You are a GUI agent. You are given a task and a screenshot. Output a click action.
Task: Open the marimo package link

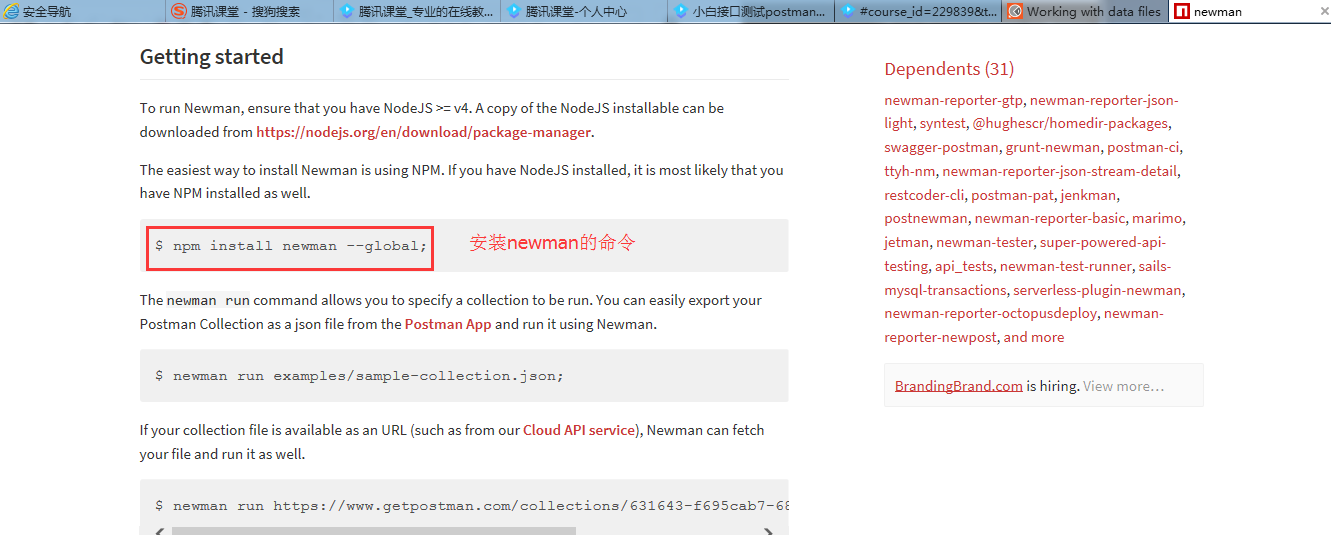1158,218
